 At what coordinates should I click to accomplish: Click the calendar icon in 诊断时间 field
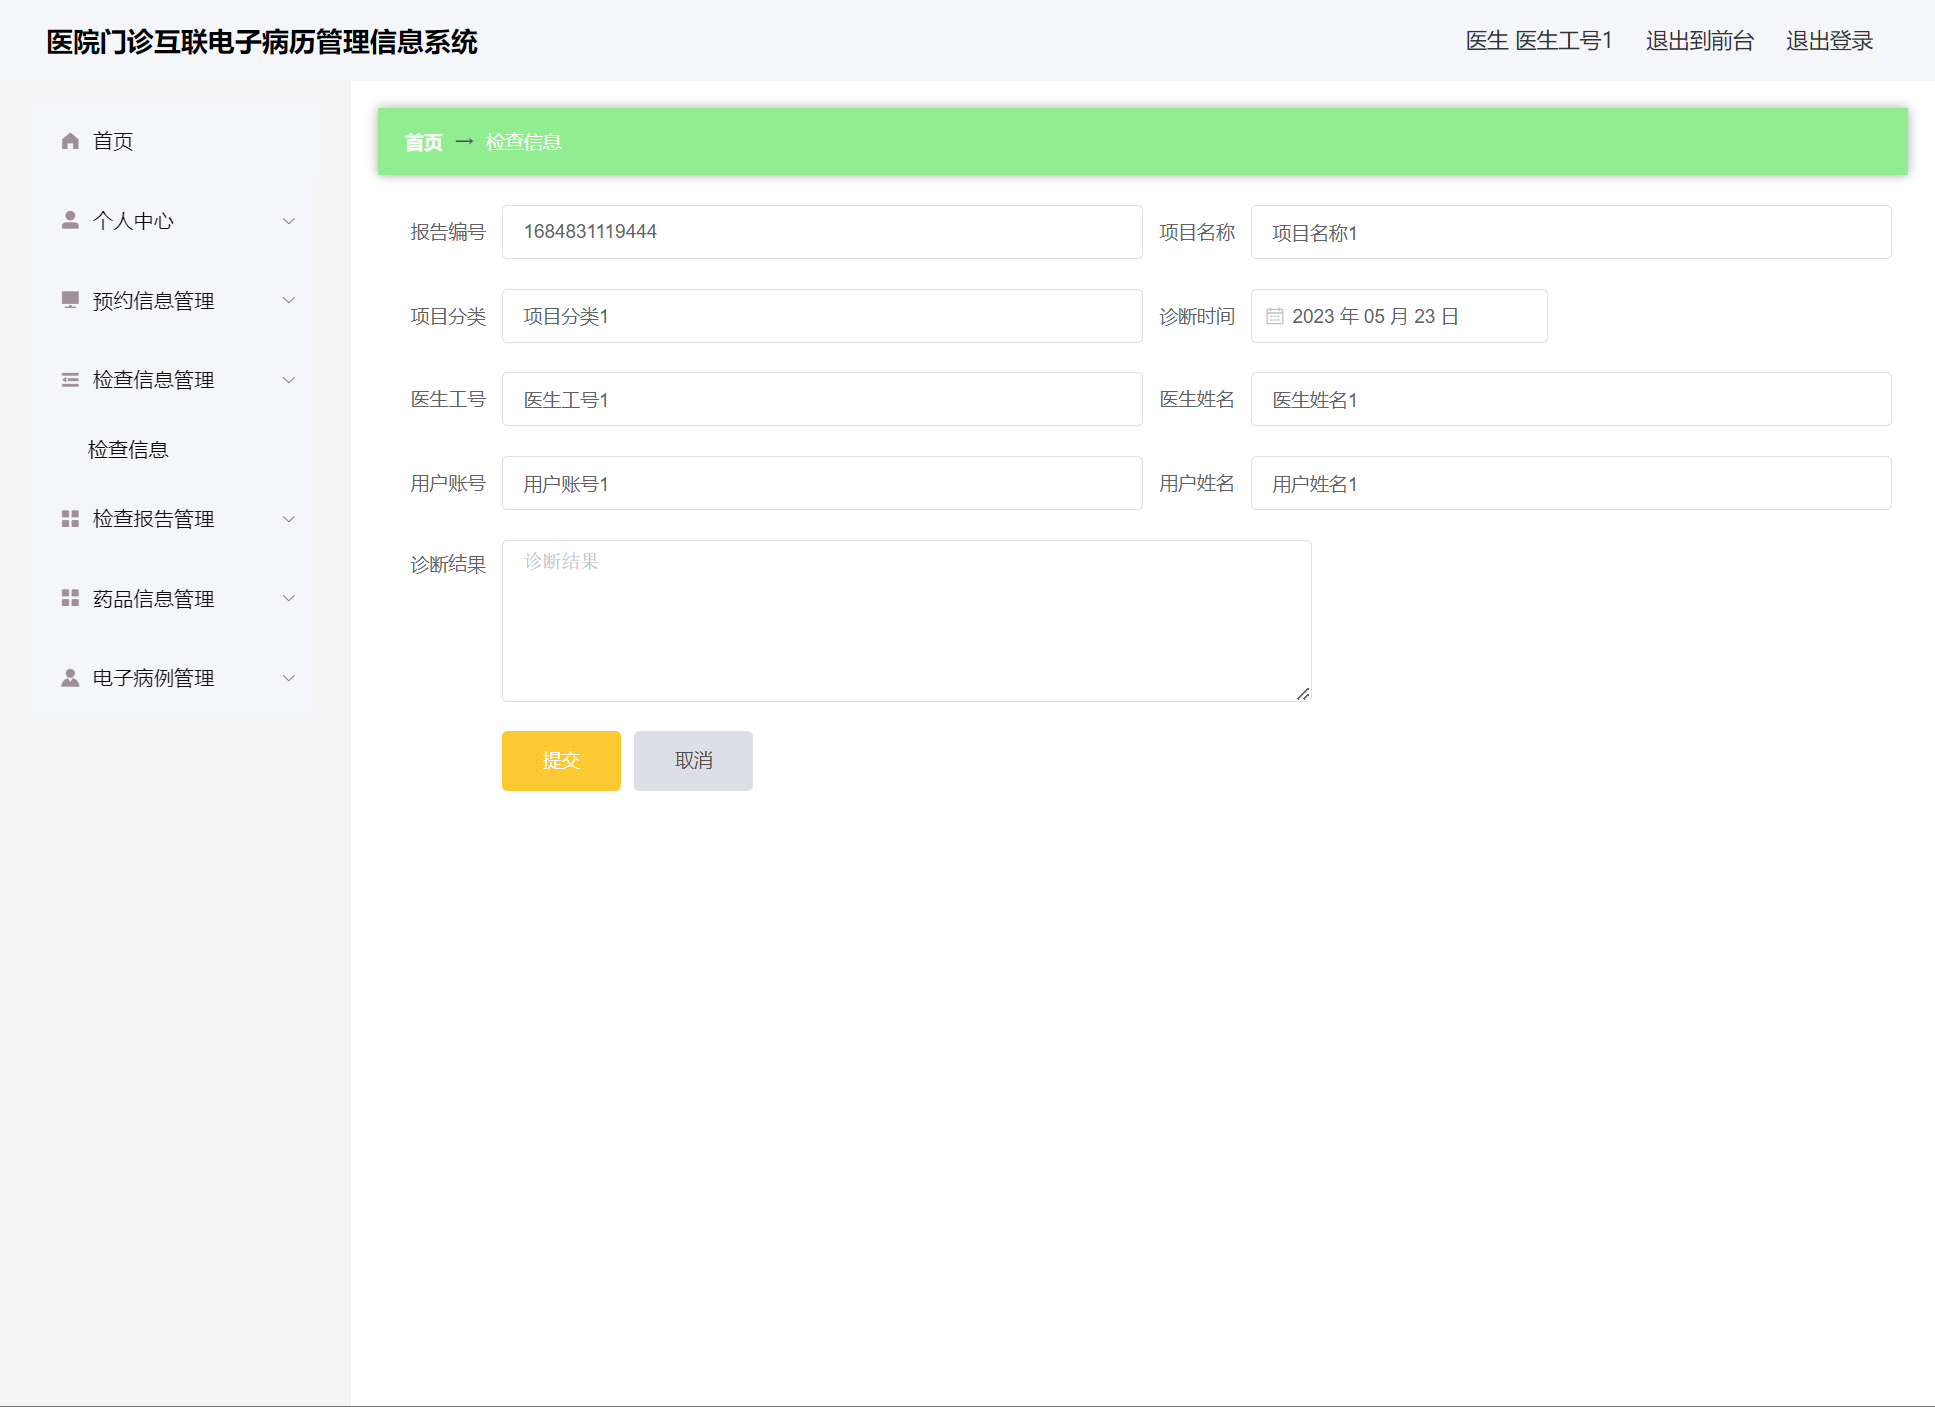tap(1275, 316)
